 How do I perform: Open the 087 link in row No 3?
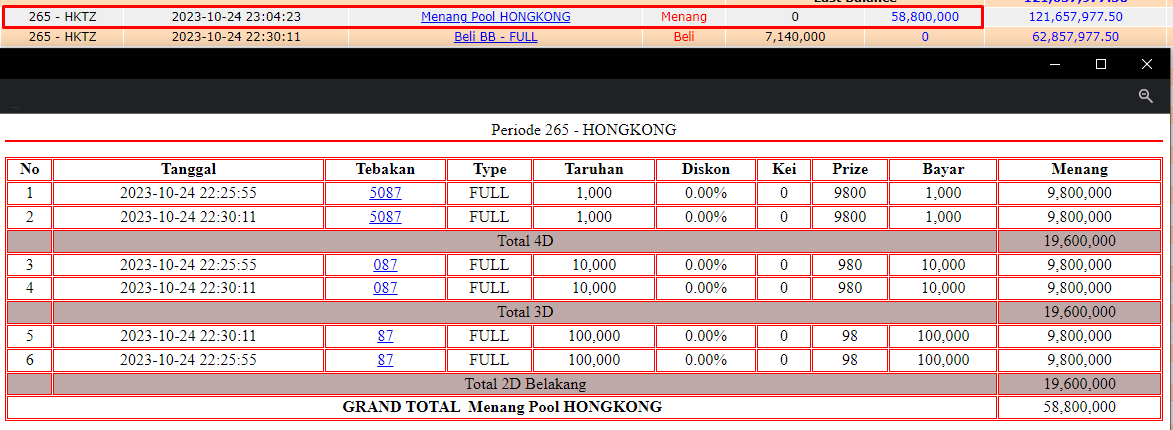point(385,265)
